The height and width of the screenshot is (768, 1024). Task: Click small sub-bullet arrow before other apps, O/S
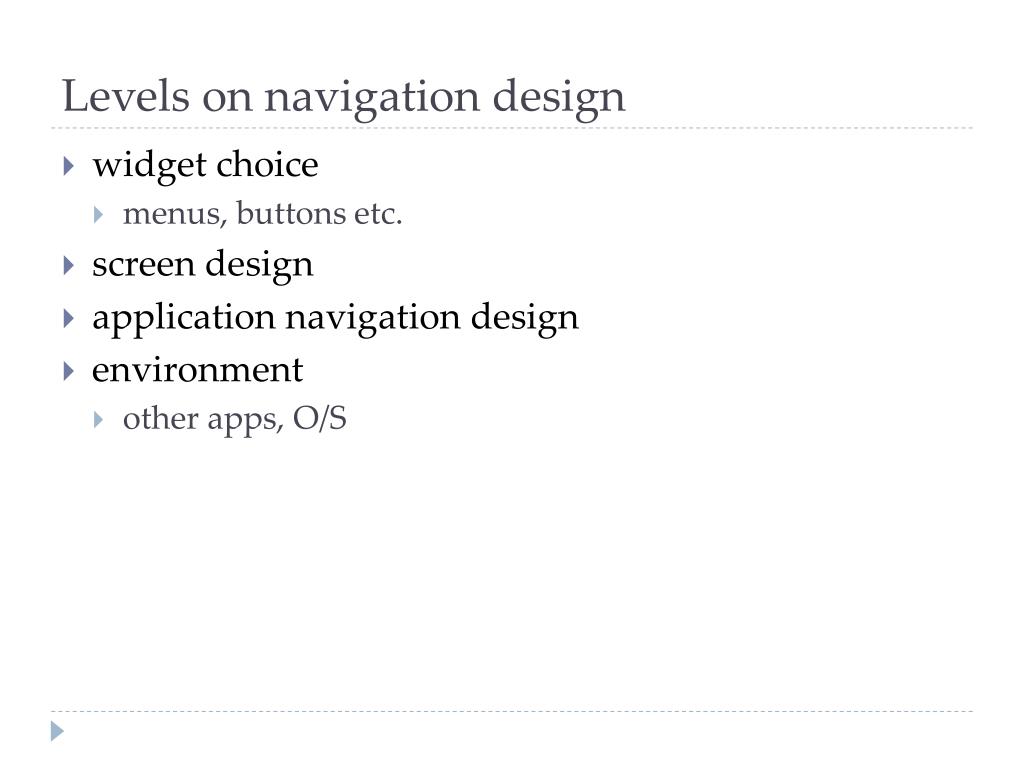[99, 419]
